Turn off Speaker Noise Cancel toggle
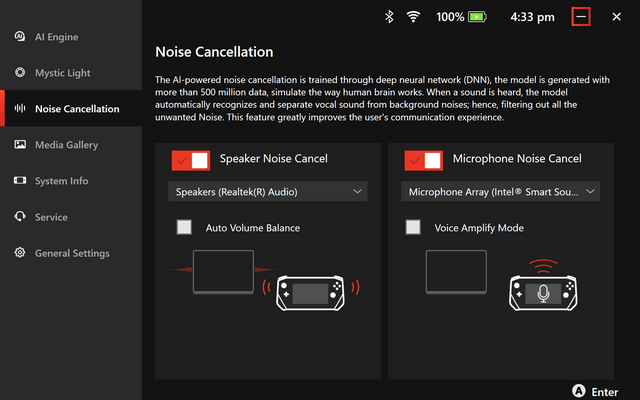Image resolution: width=640 pixels, height=400 pixels. 191,160
